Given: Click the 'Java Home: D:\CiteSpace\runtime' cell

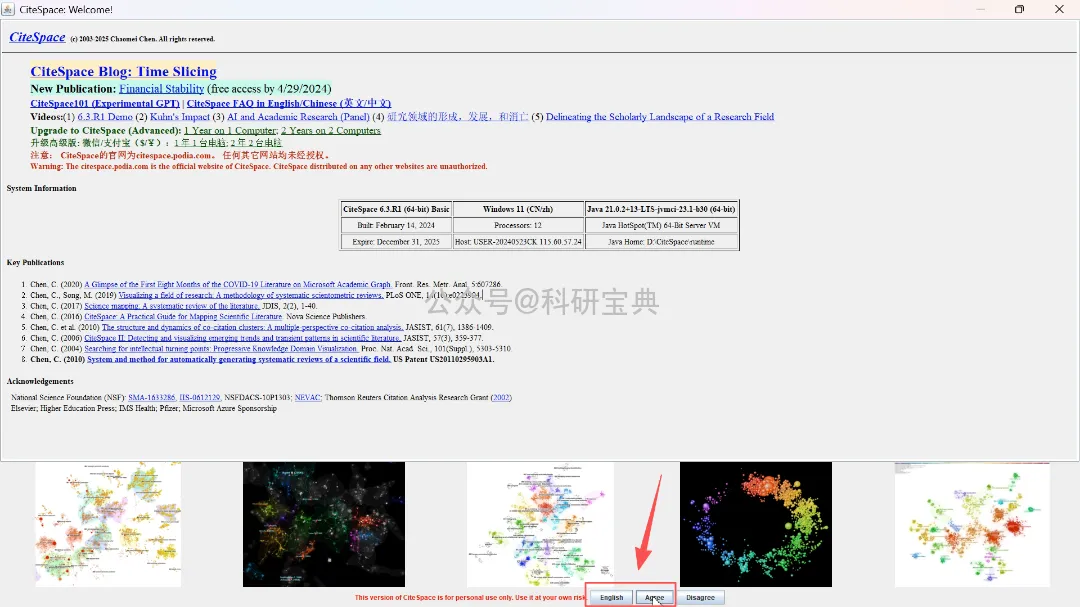Looking at the screenshot, I should 661,242.
